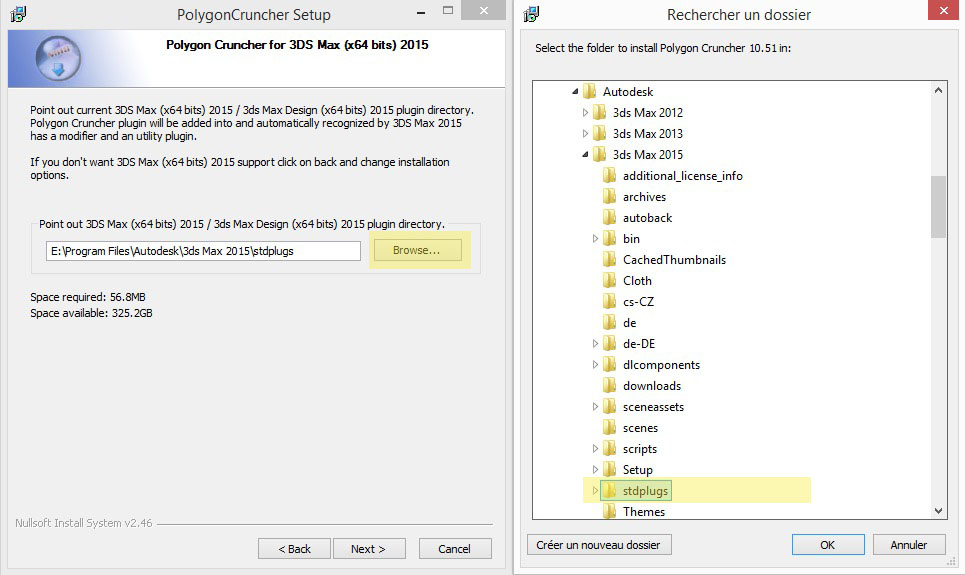Select the autoback folder icon
The width and height of the screenshot is (965, 575).
(609, 217)
